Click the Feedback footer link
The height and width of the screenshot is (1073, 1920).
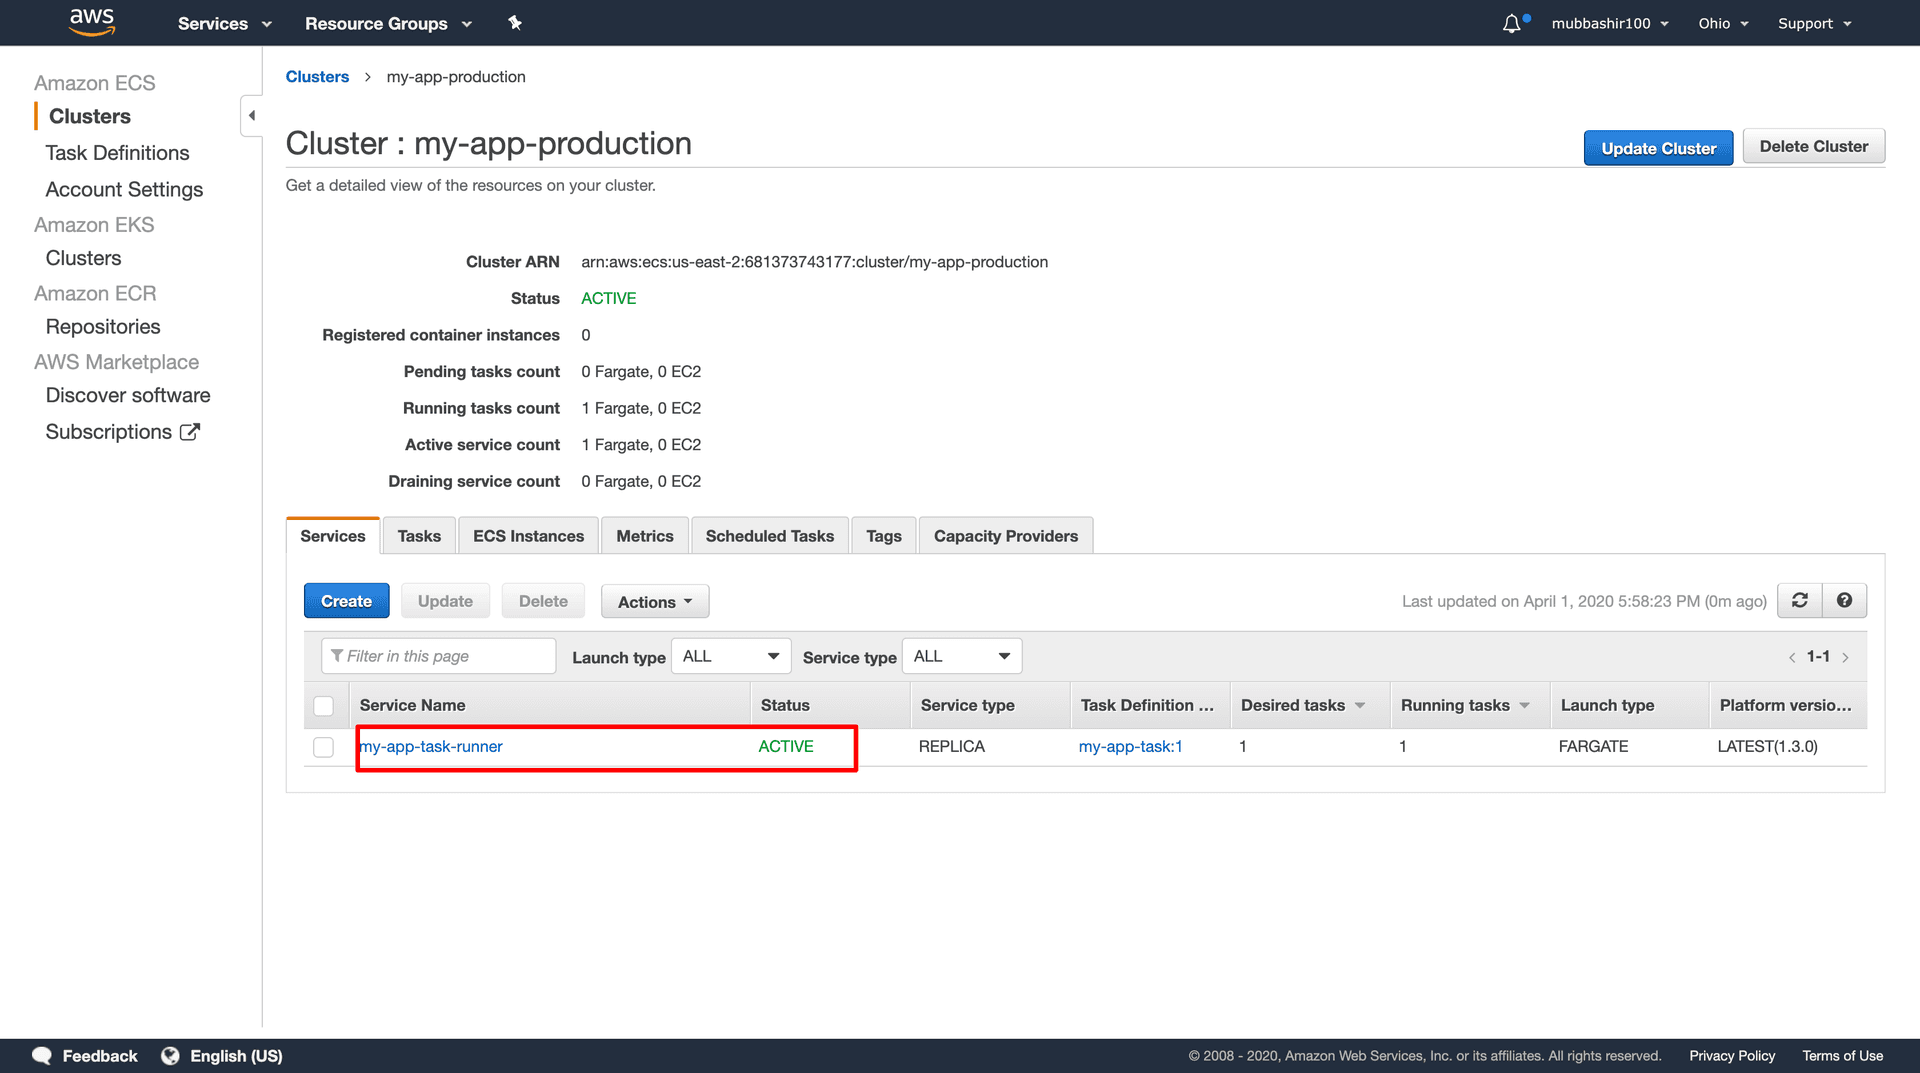100,1056
